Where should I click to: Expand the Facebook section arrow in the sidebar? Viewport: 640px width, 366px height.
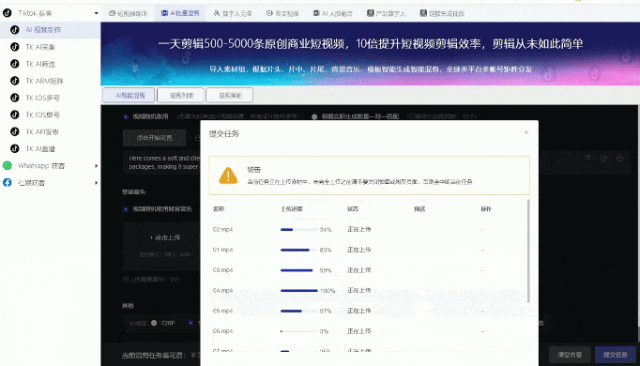pos(96,182)
